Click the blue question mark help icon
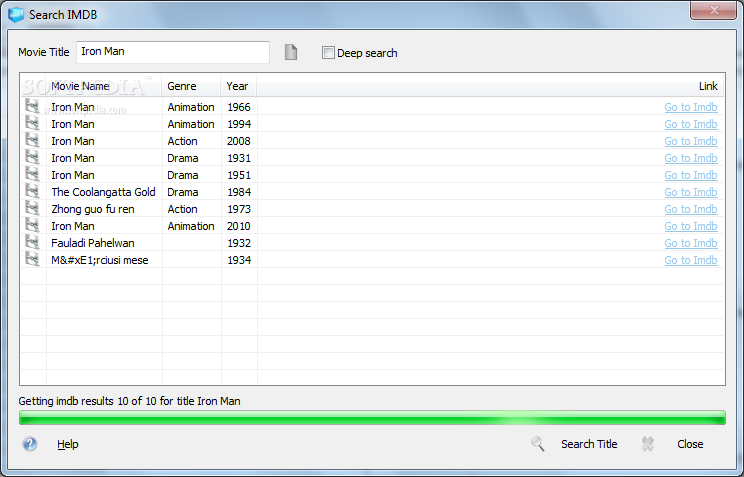 pos(30,444)
